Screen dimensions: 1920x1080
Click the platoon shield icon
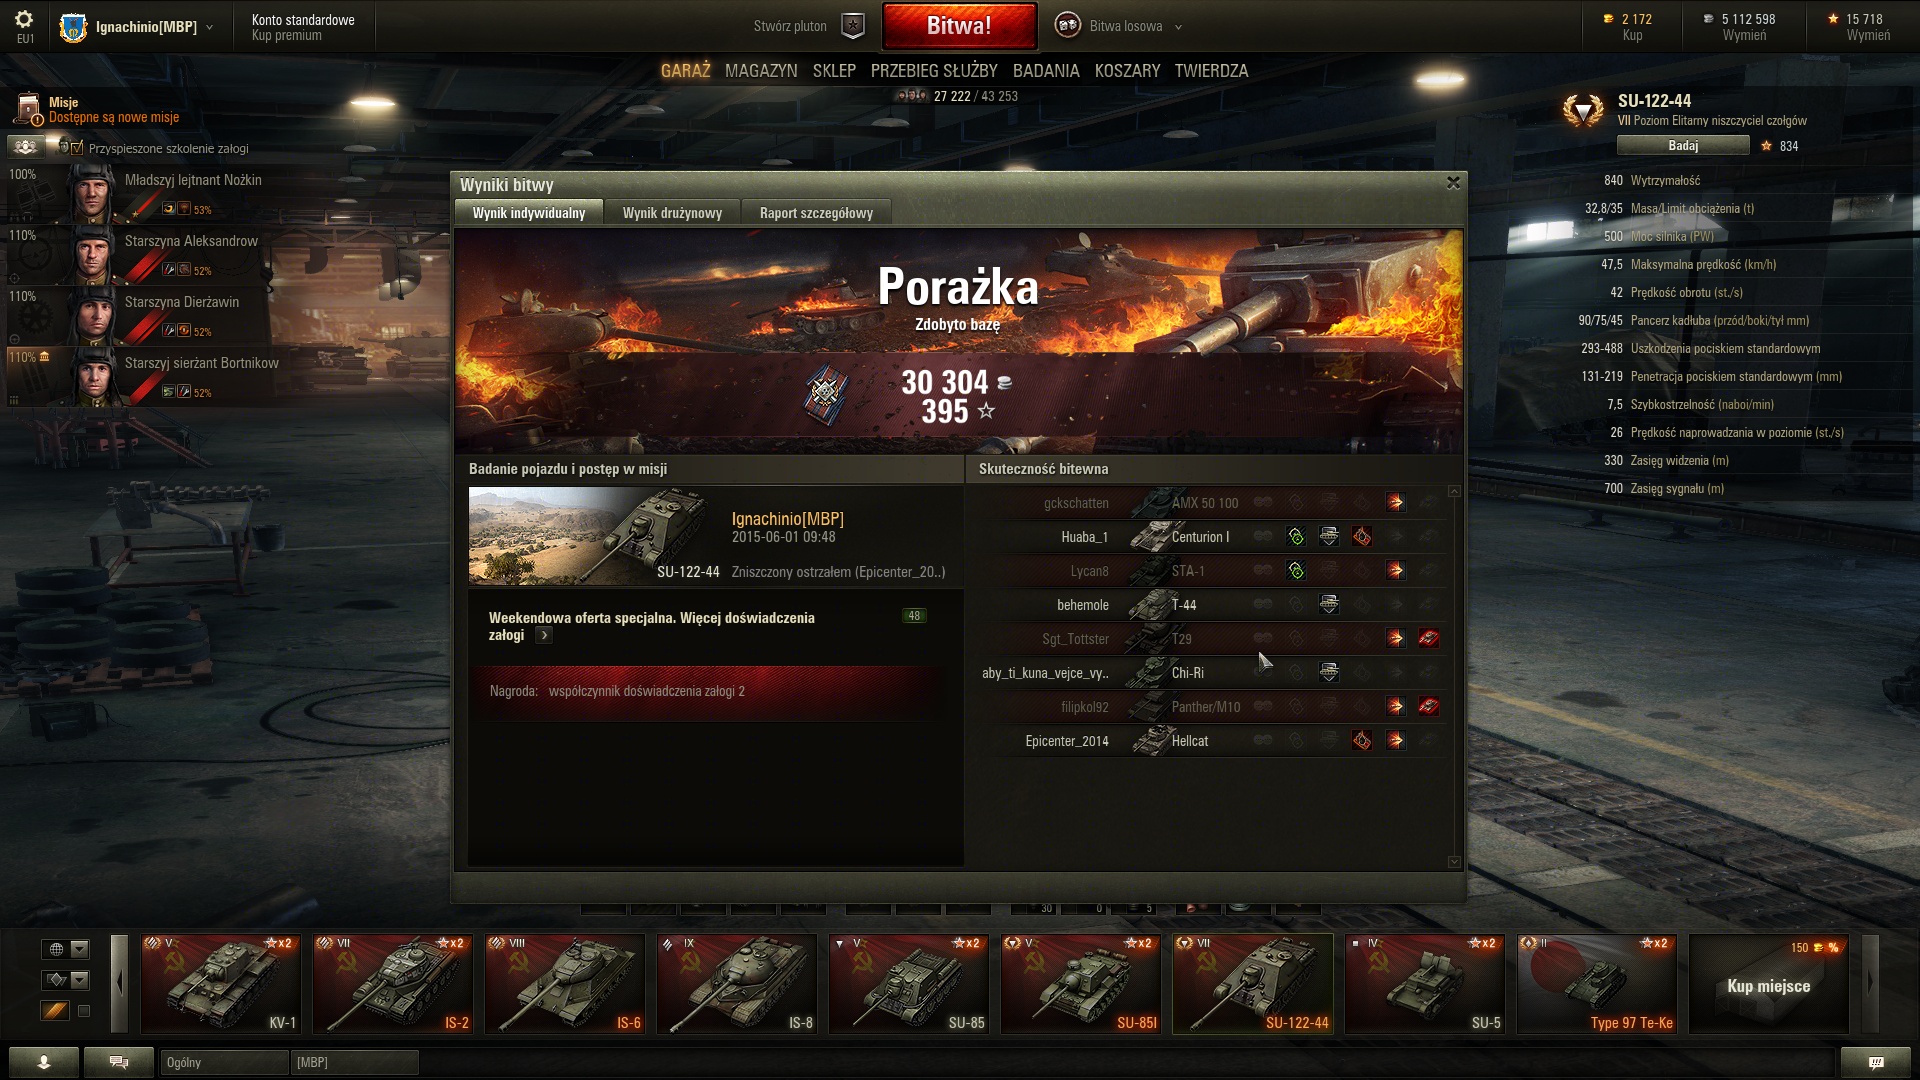853,26
